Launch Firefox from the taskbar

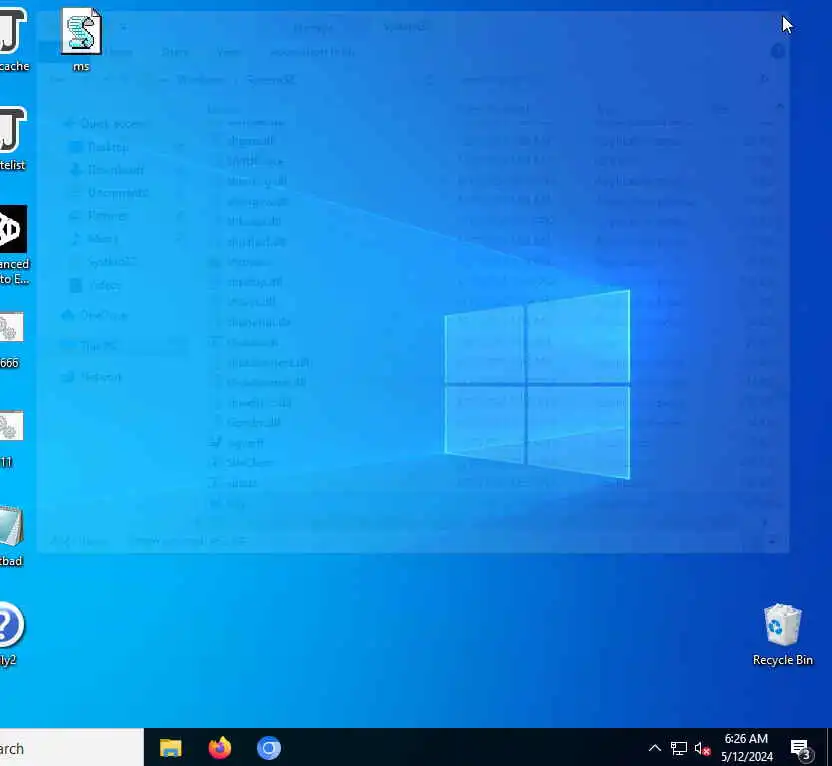220,748
